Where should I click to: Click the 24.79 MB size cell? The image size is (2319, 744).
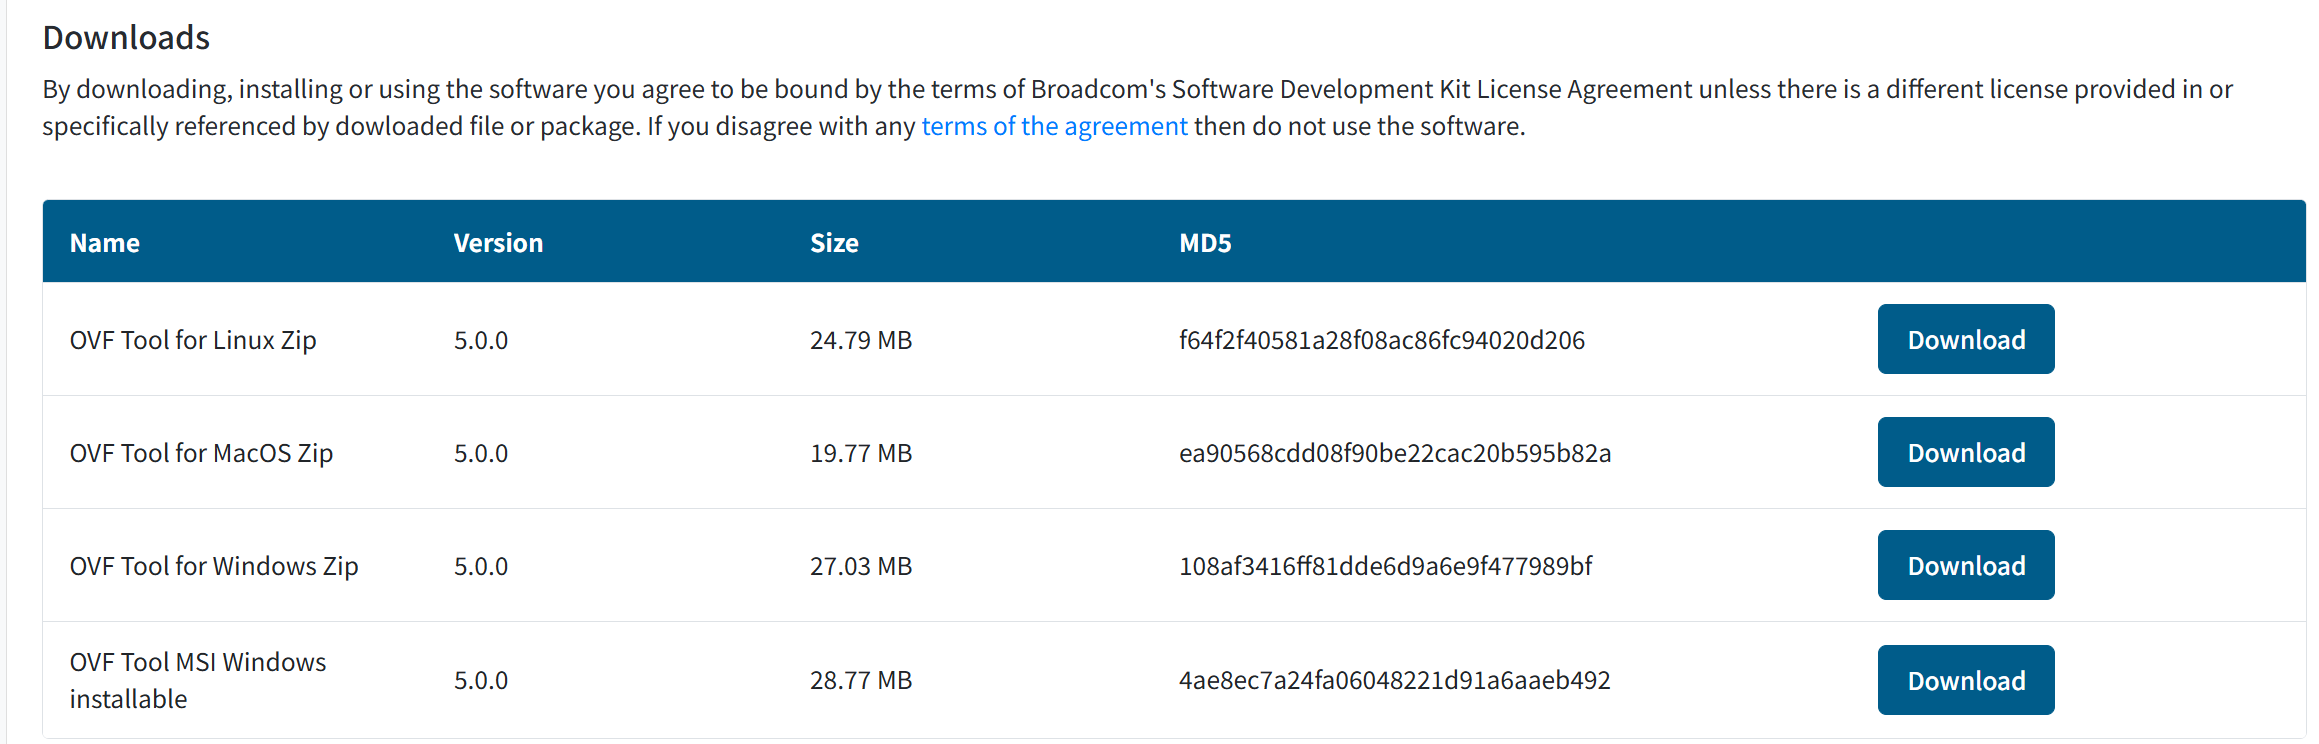click(861, 340)
